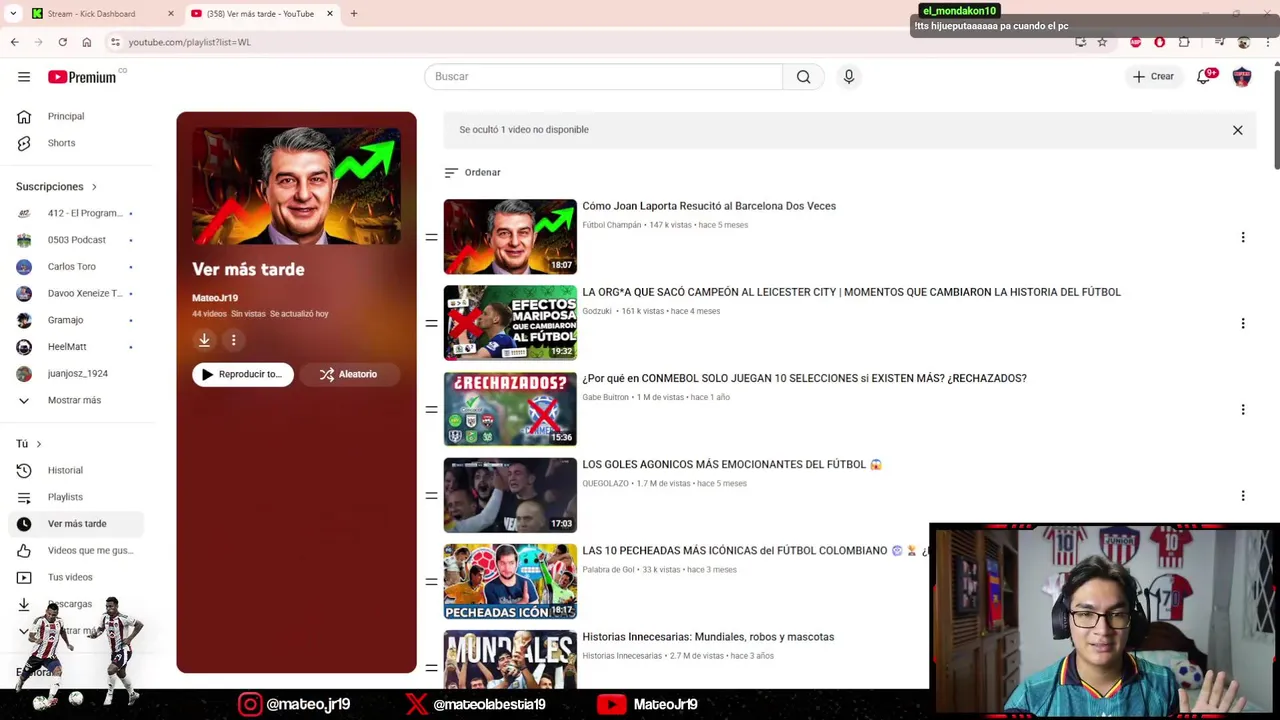The width and height of the screenshot is (1280, 720).
Task: Open options for CONMEBOL video
Action: point(1243,409)
